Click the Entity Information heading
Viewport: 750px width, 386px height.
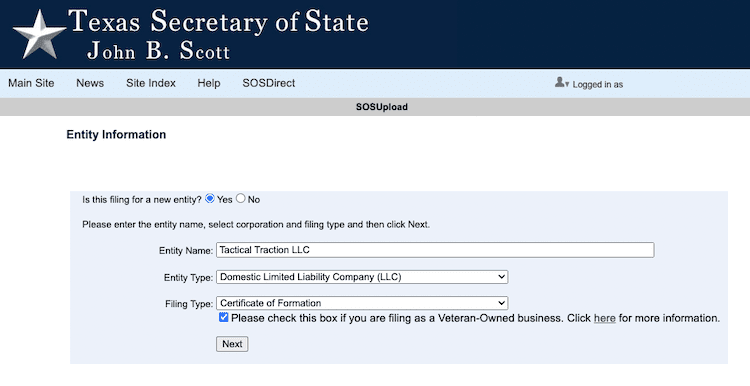click(x=116, y=134)
